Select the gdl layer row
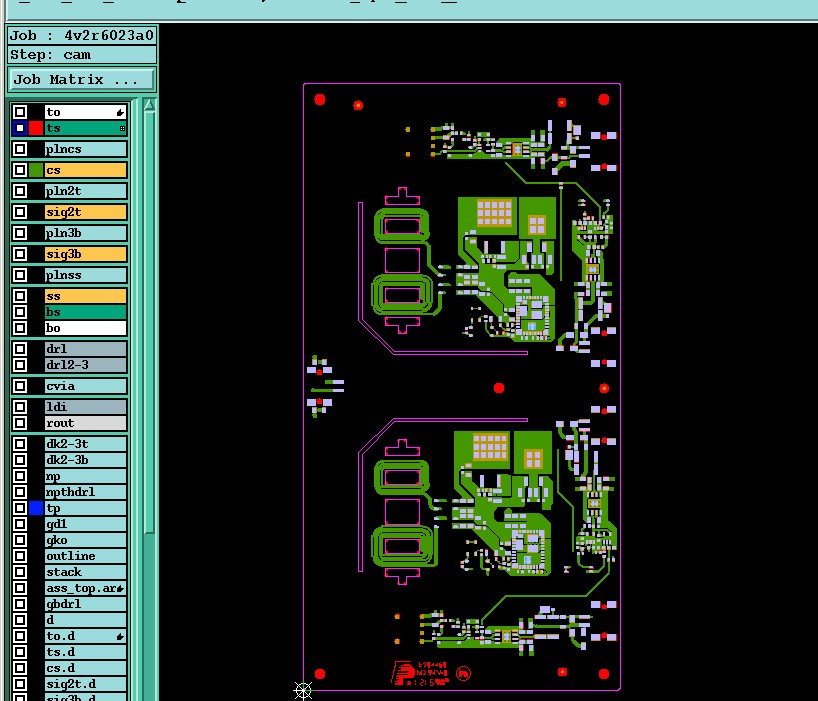818x701 pixels. [x=86, y=524]
